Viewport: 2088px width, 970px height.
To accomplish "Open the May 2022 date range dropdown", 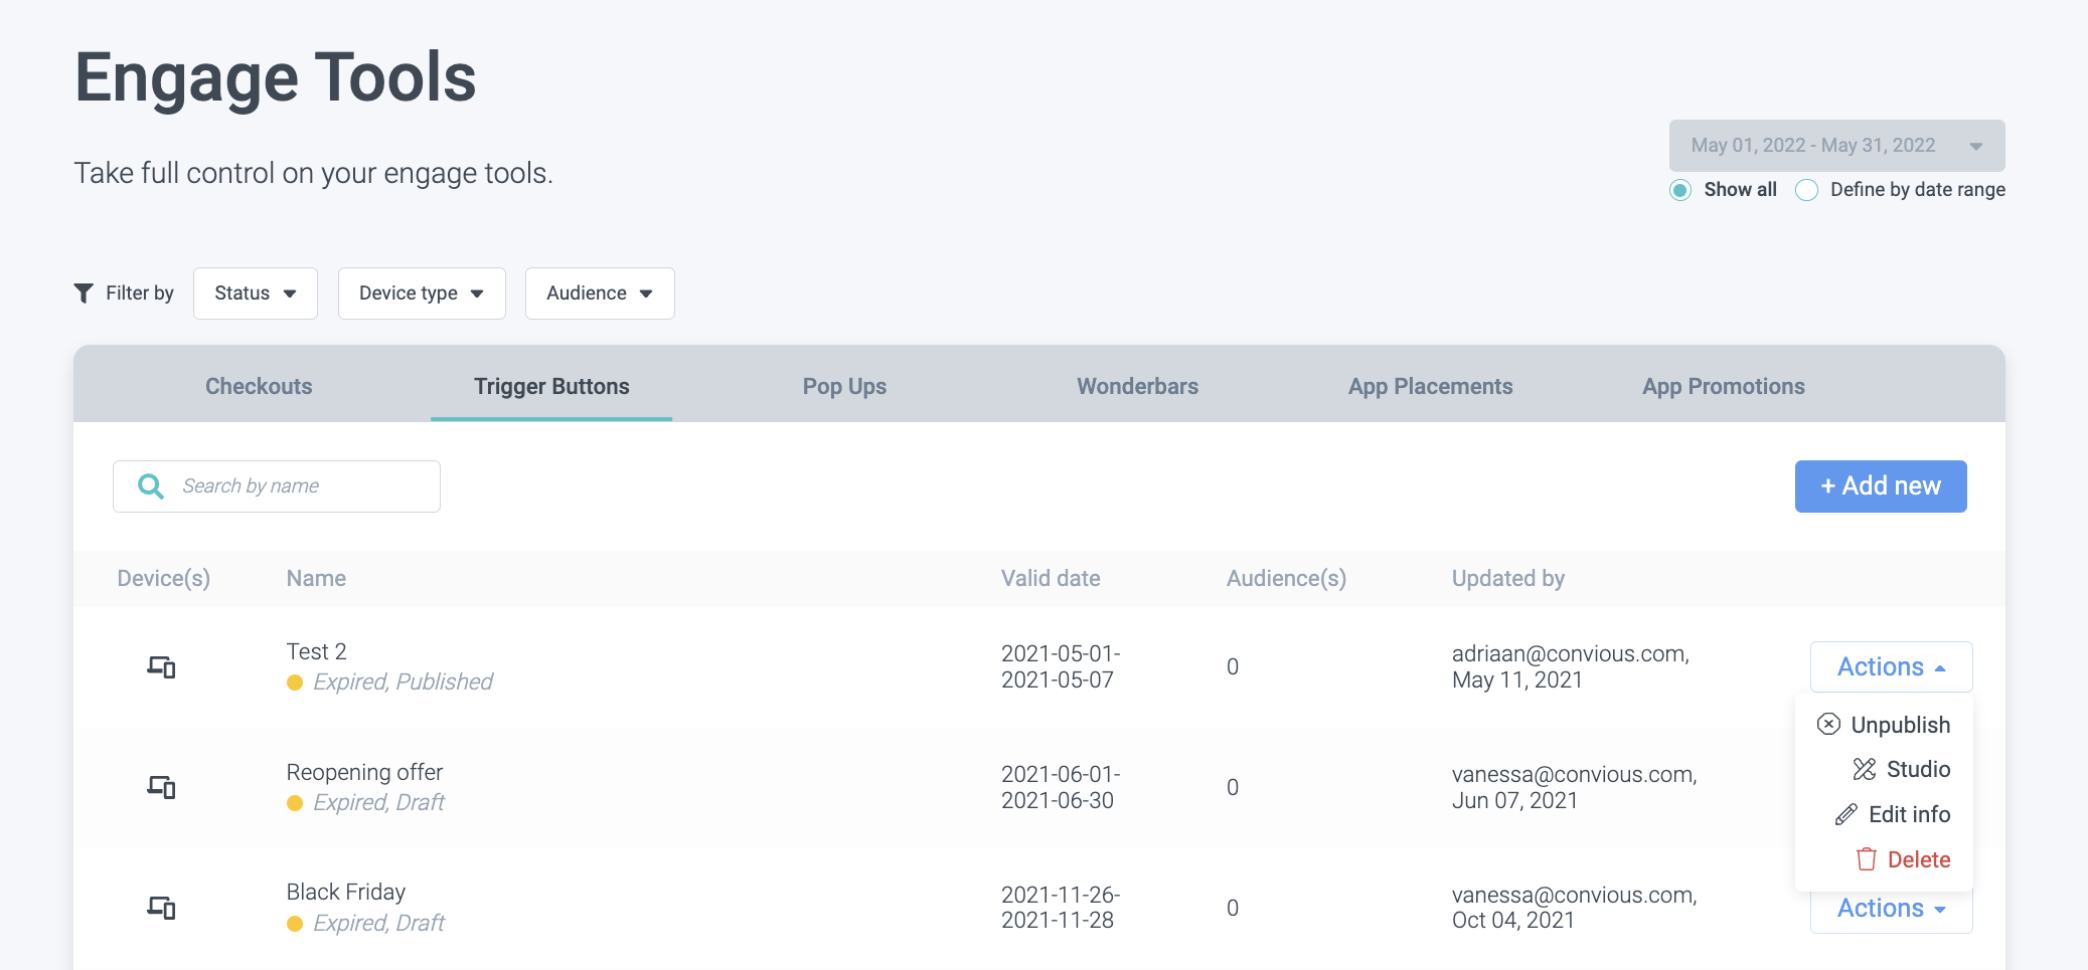I will click(x=1836, y=146).
